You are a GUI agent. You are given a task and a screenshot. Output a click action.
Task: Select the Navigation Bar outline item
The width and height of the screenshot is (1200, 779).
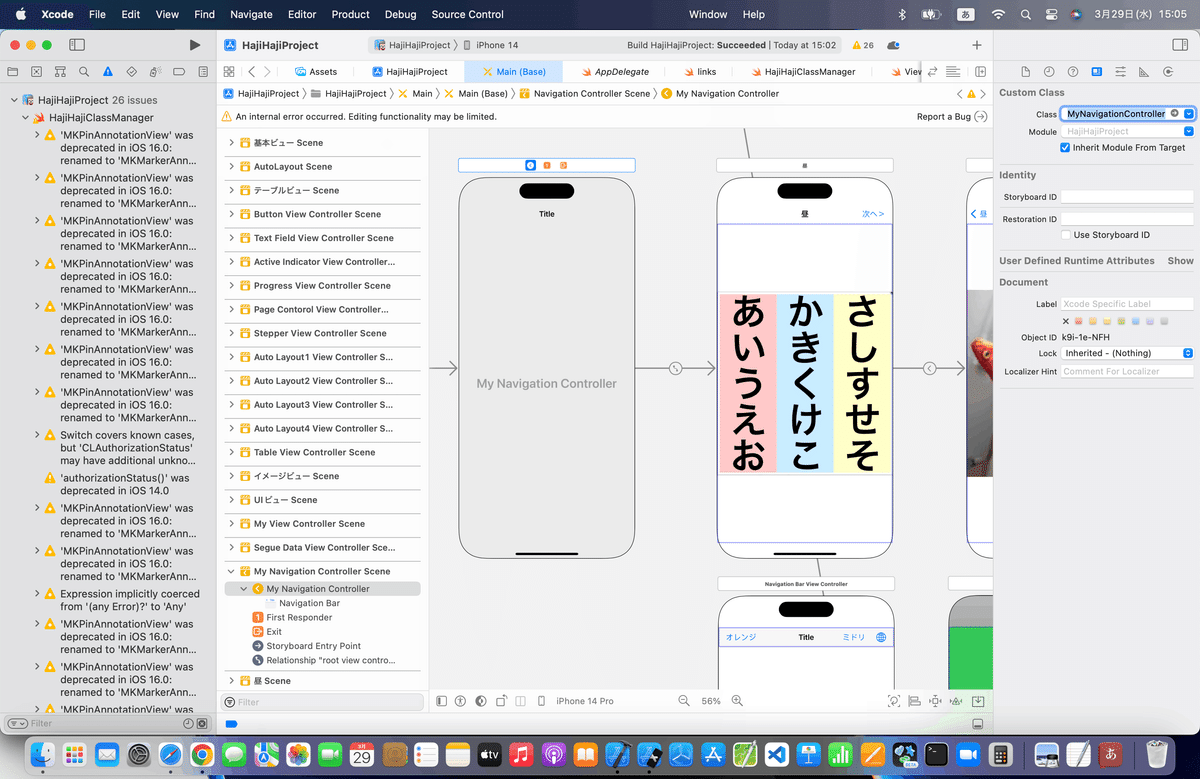coord(309,603)
